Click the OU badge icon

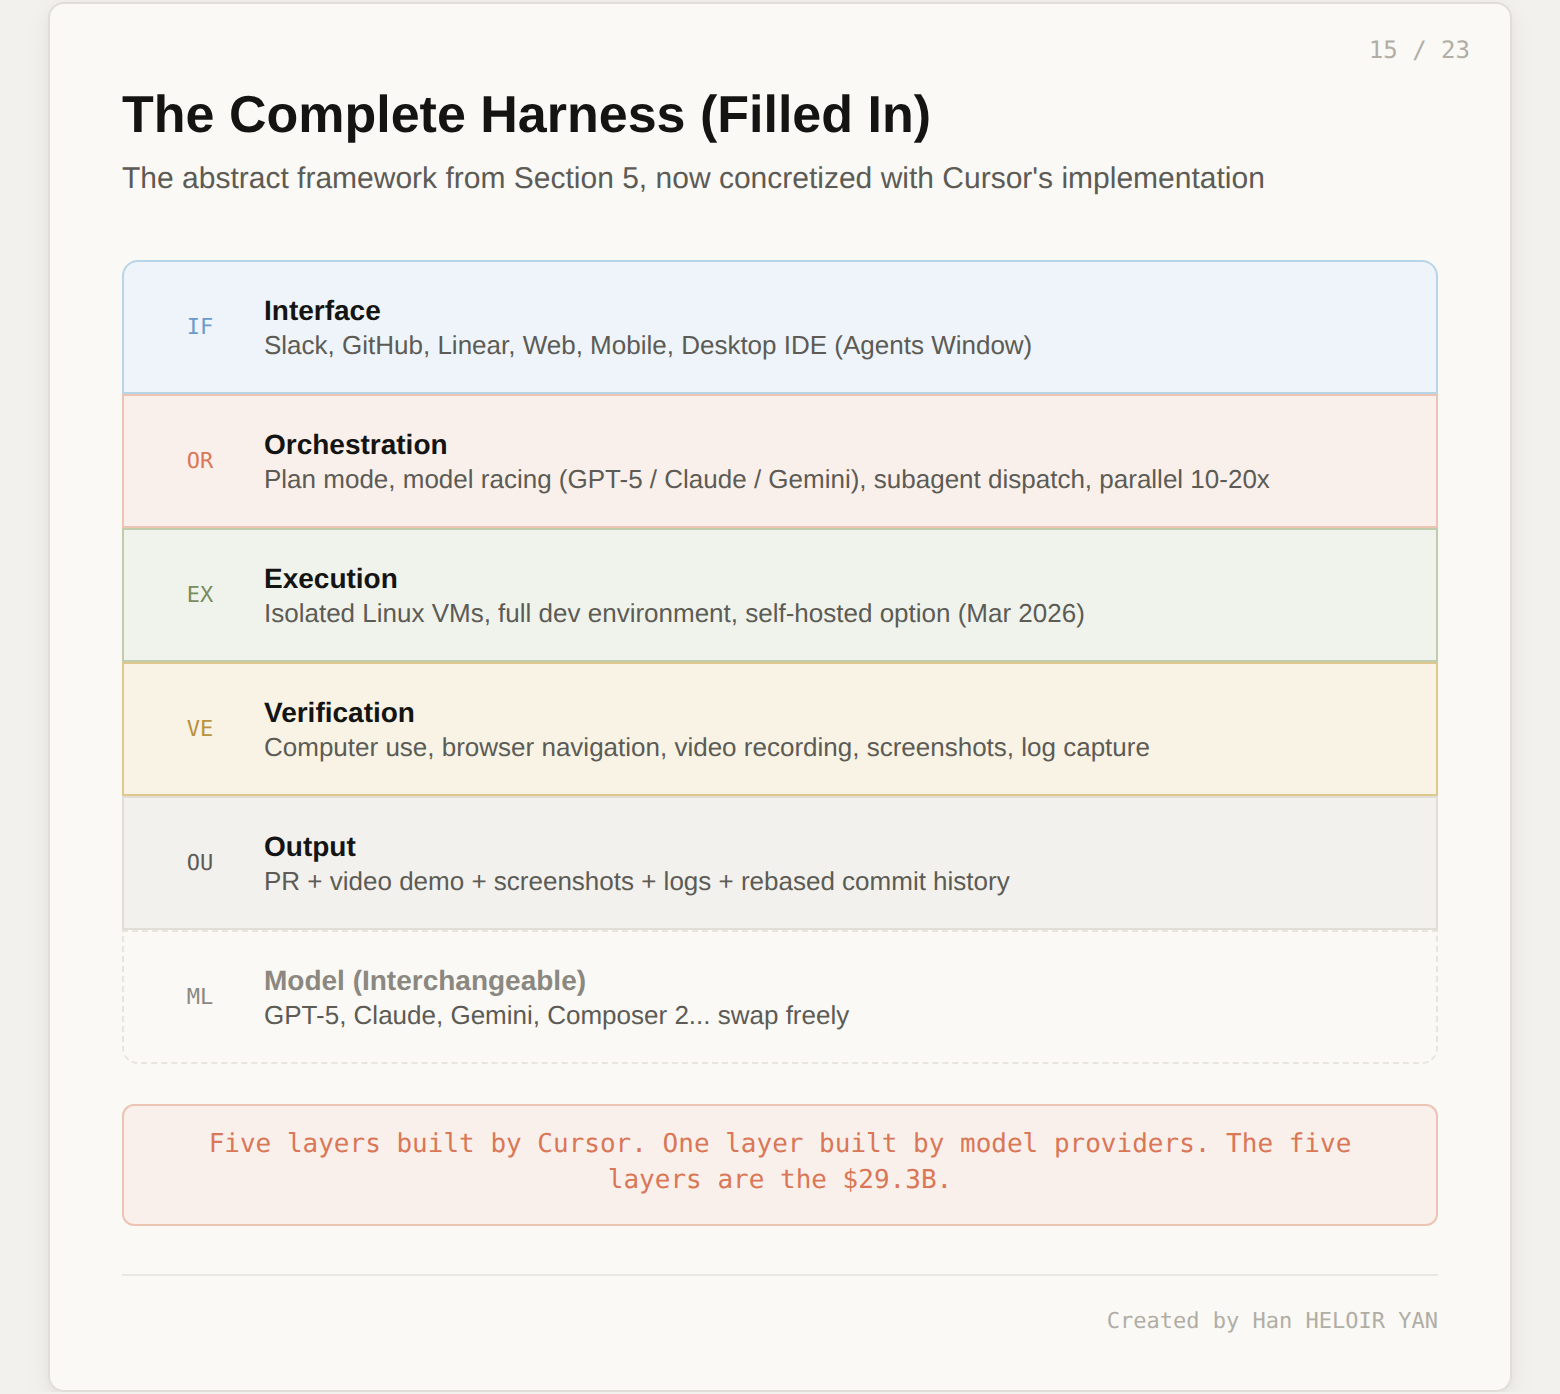click(200, 863)
